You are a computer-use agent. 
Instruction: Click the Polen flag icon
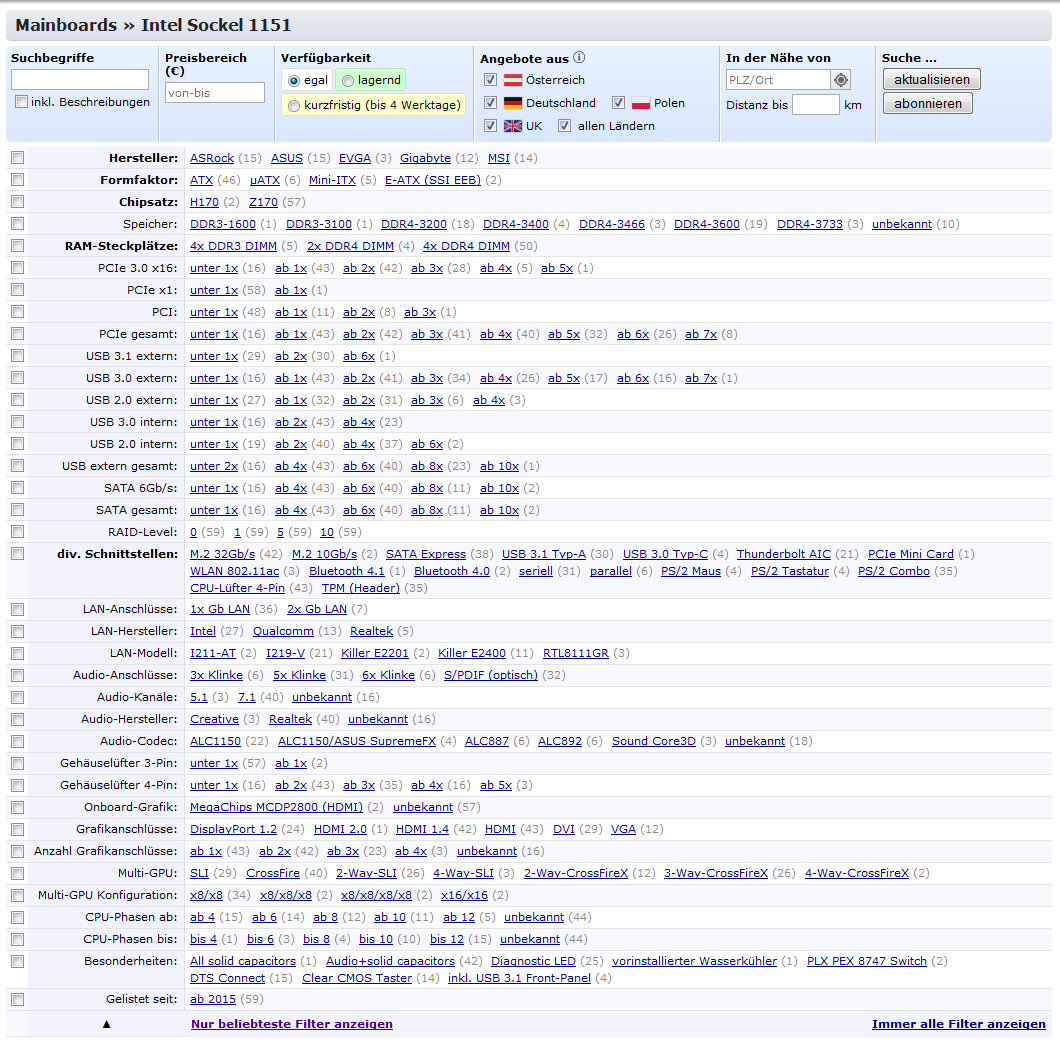click(641, 103)
